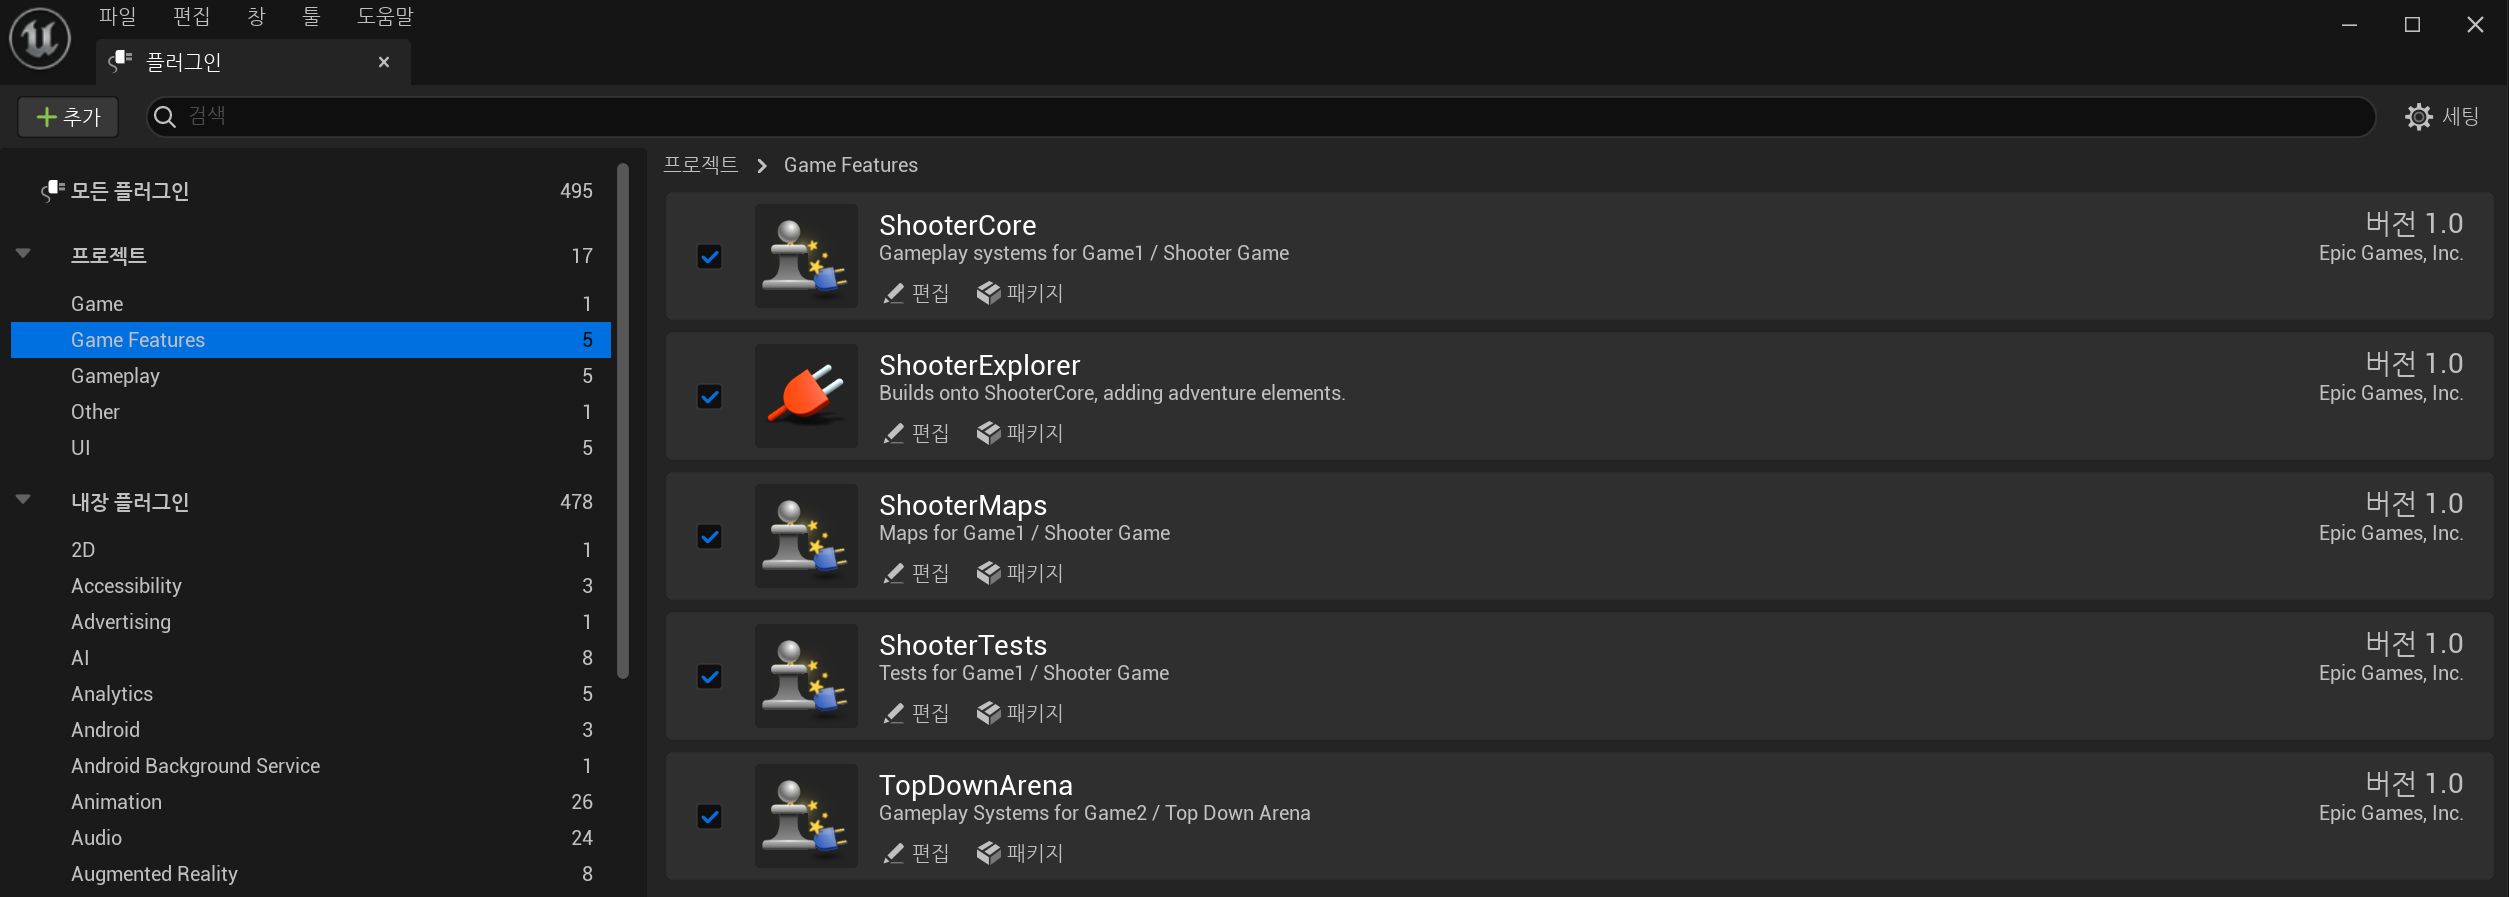The image size is (2509, 897).
Task: Click the ShooterMaps plugin thumbnail
Action: pos(806,536)
